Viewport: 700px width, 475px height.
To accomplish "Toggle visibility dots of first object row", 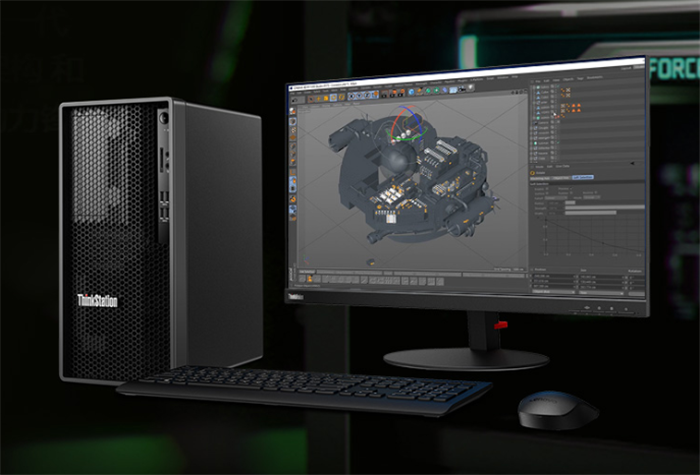I will click(553, 88).
